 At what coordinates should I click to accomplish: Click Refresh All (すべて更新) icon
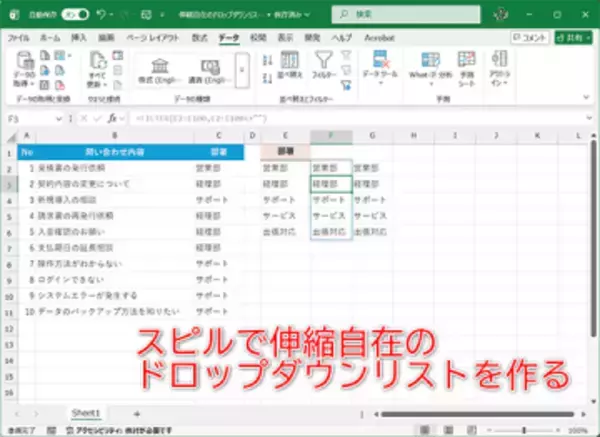pyautogui.click(x=97, y=69)
